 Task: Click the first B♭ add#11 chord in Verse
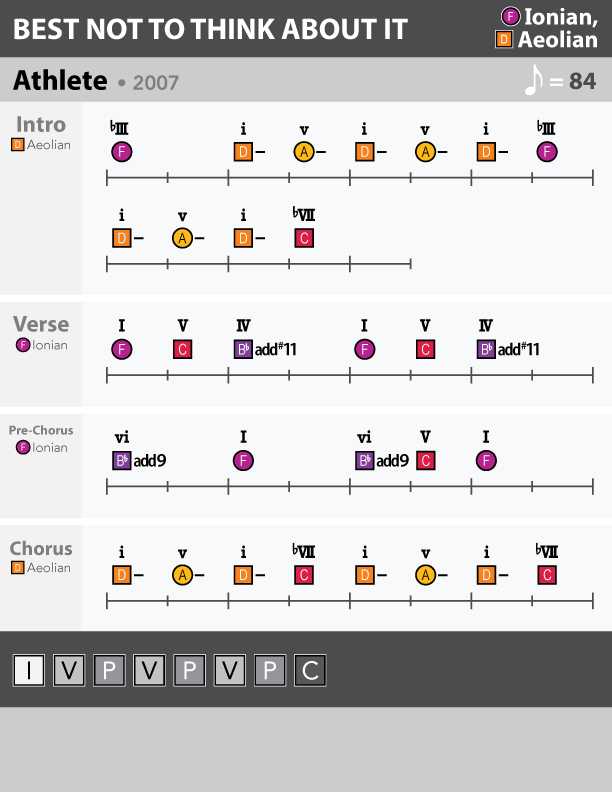point(243,350)
